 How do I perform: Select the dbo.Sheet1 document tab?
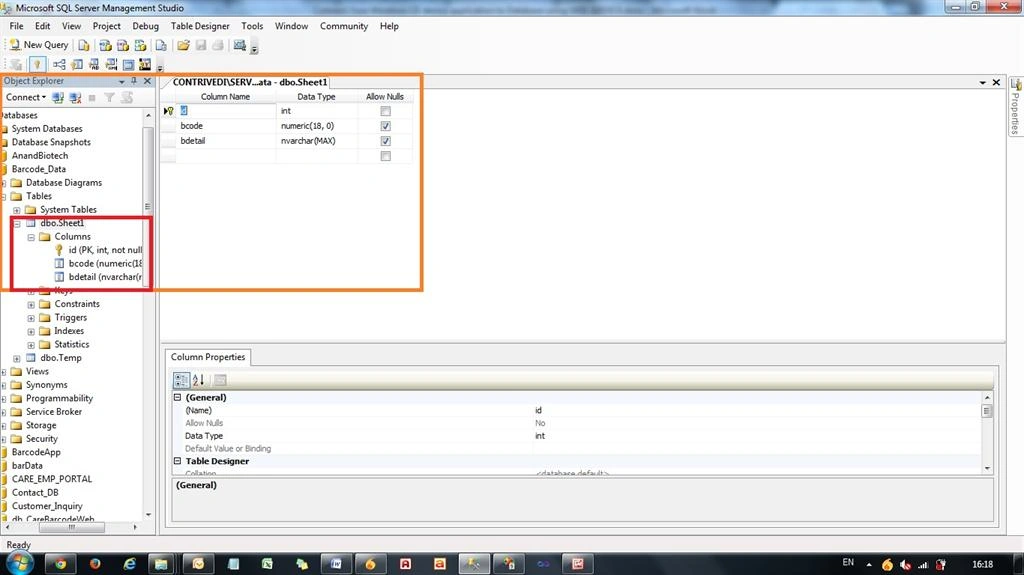coord(249,82)
